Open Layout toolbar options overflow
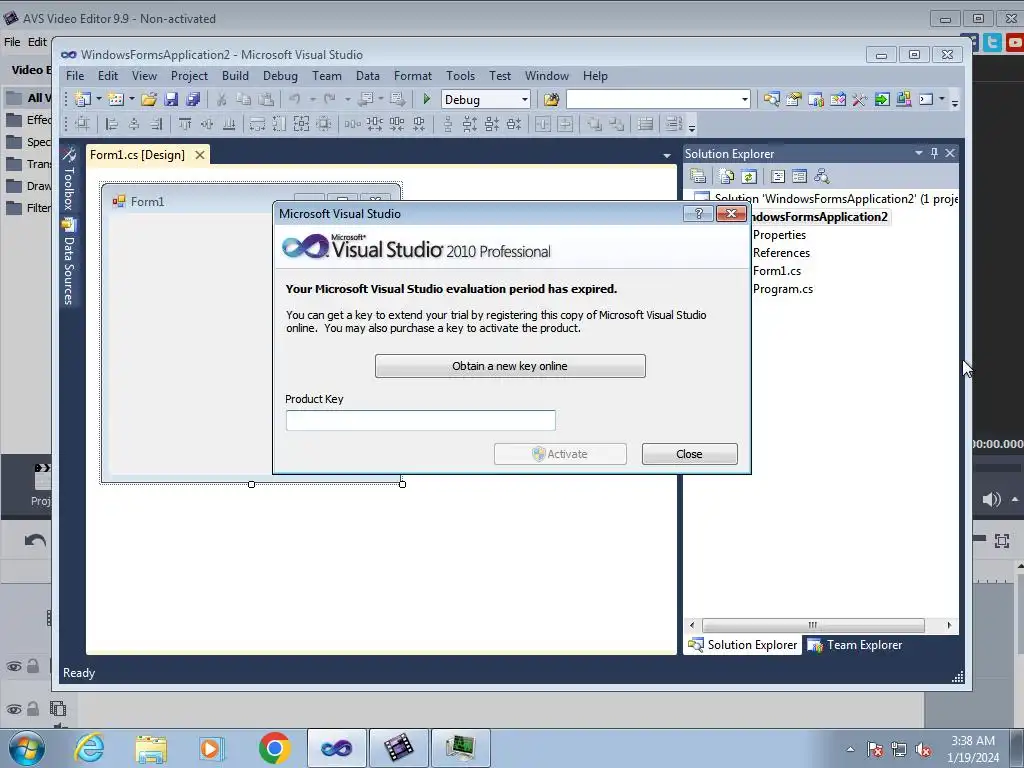This screenshot has width=1024, height=768. 692,127
